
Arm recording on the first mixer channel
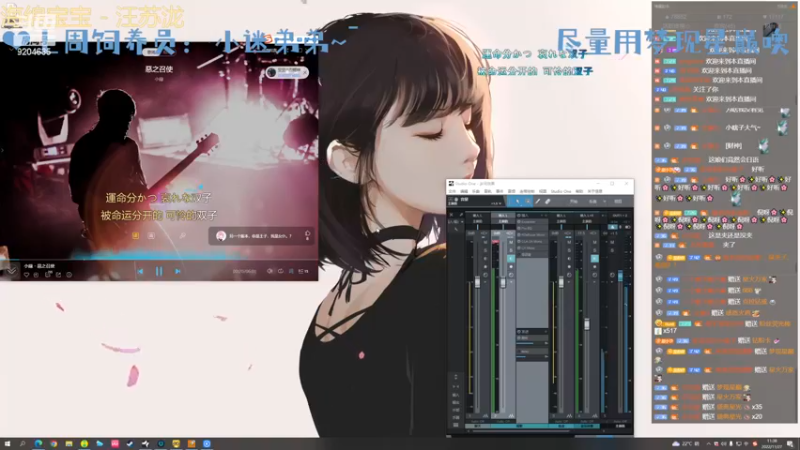click(x=485, y=267)
